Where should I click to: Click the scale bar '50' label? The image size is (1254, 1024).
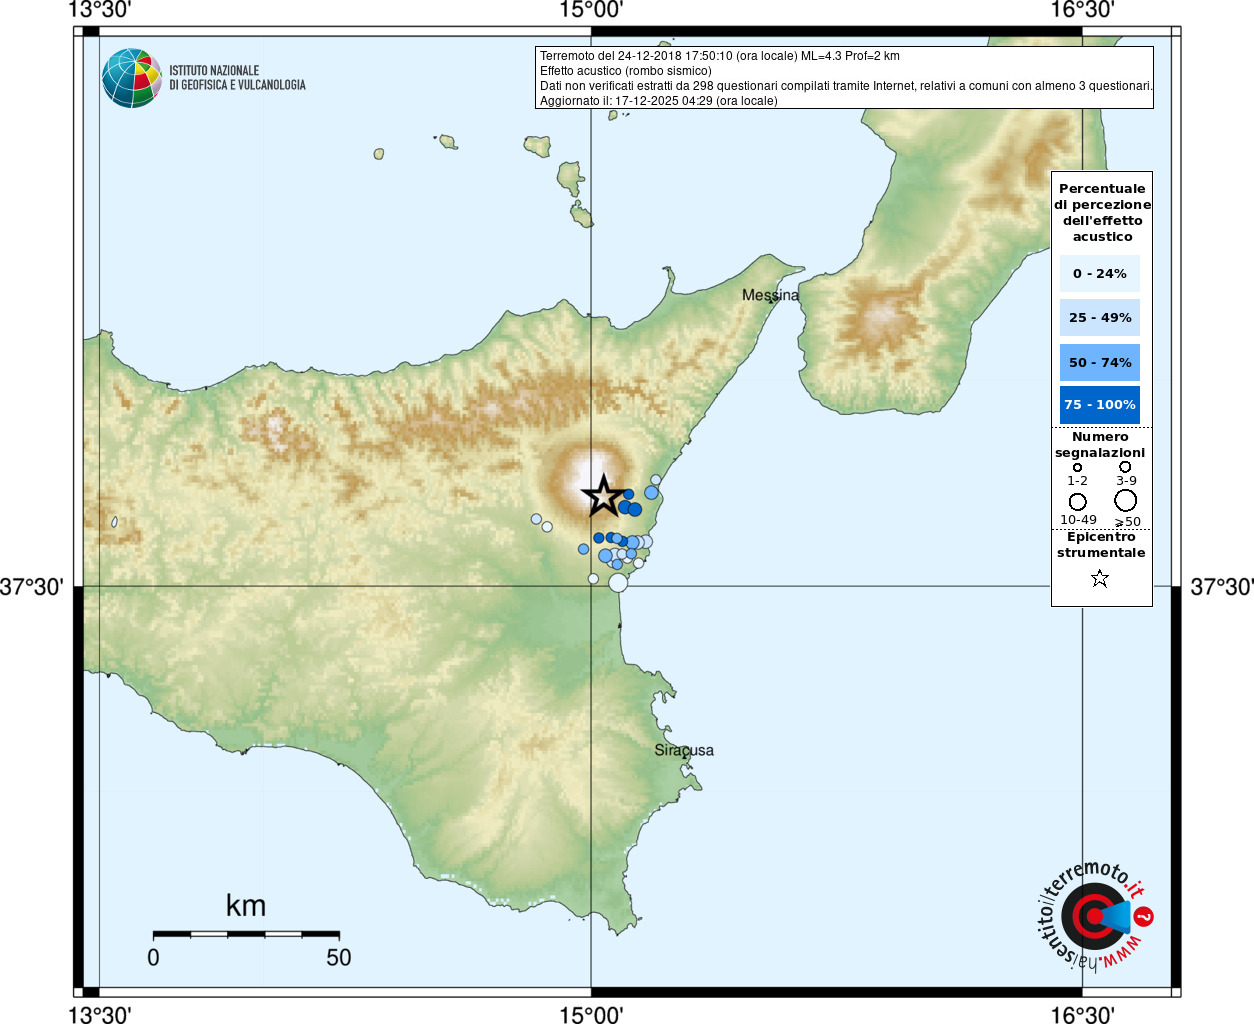click(339, 957)
